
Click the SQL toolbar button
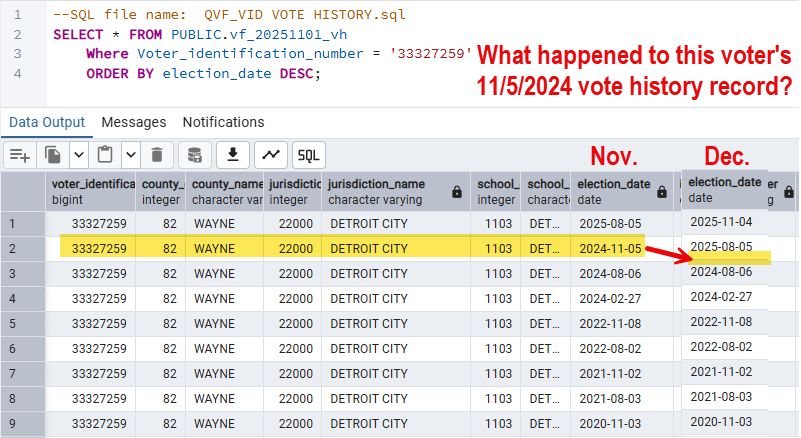coord(309,155)
